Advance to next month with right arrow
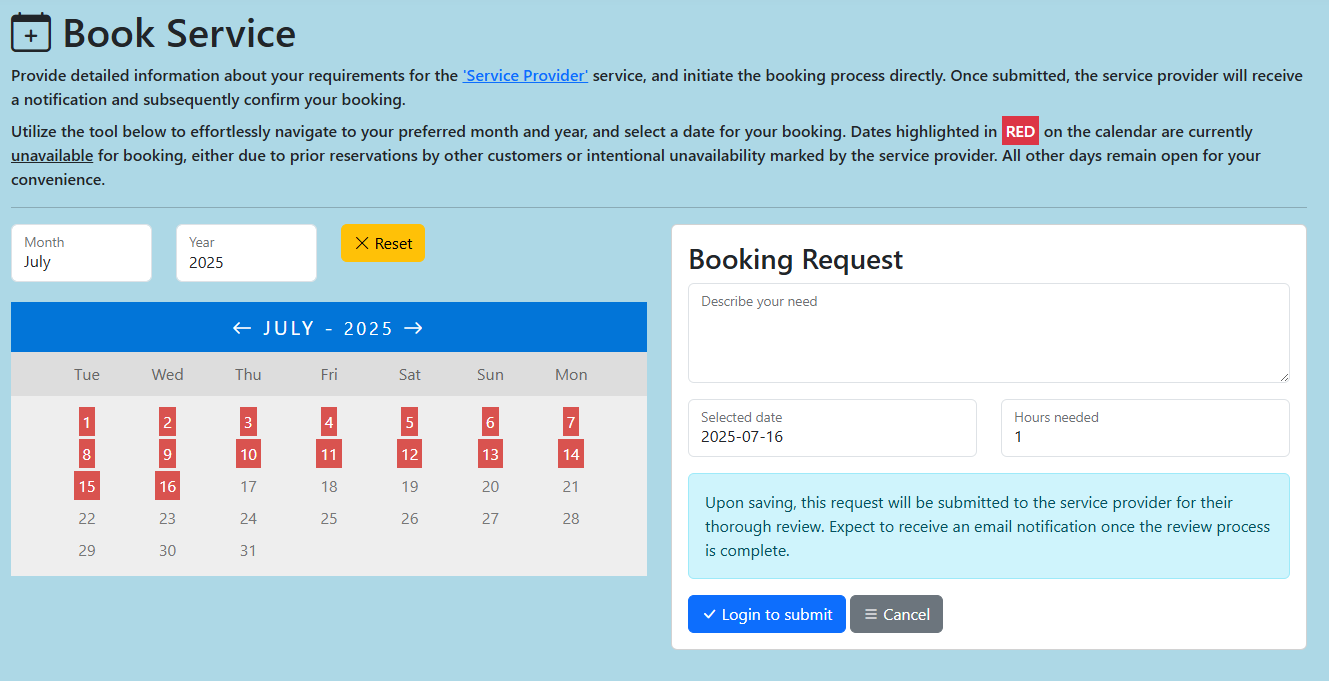 (x=414, y=328)
